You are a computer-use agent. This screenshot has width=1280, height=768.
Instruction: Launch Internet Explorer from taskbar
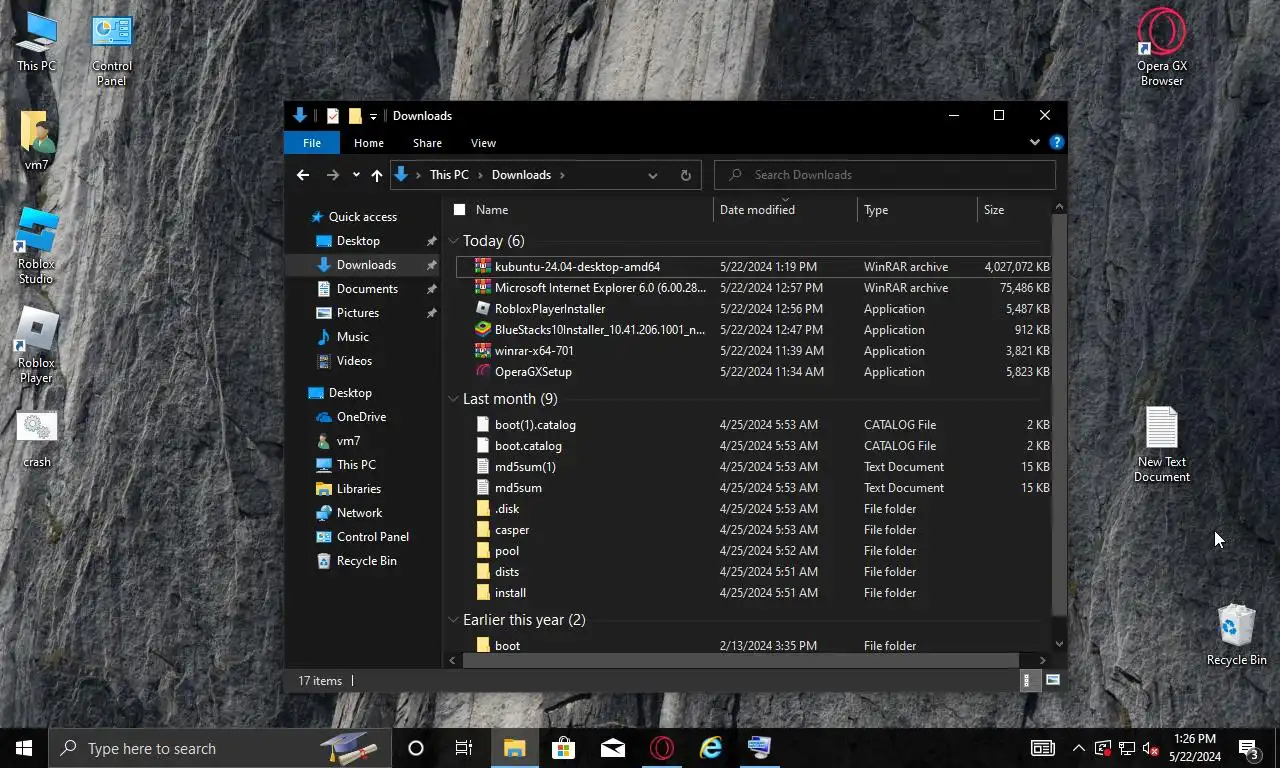pyautogui.click(x=711, y=748)
